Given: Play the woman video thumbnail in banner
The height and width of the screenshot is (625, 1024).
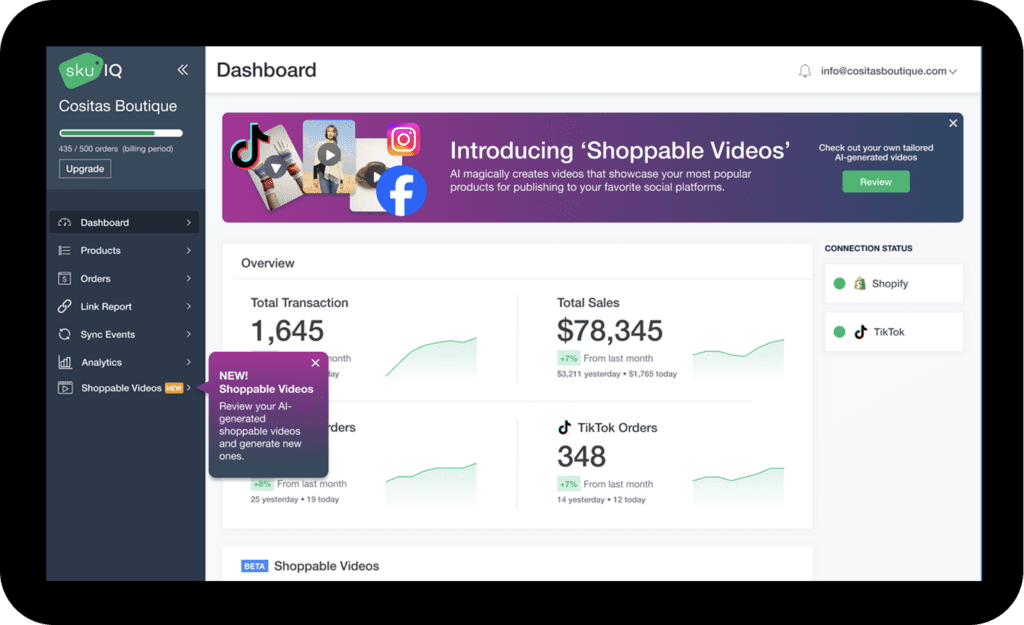Looking at the screenshot, I should pyautogui.click(x=328, y=155).
